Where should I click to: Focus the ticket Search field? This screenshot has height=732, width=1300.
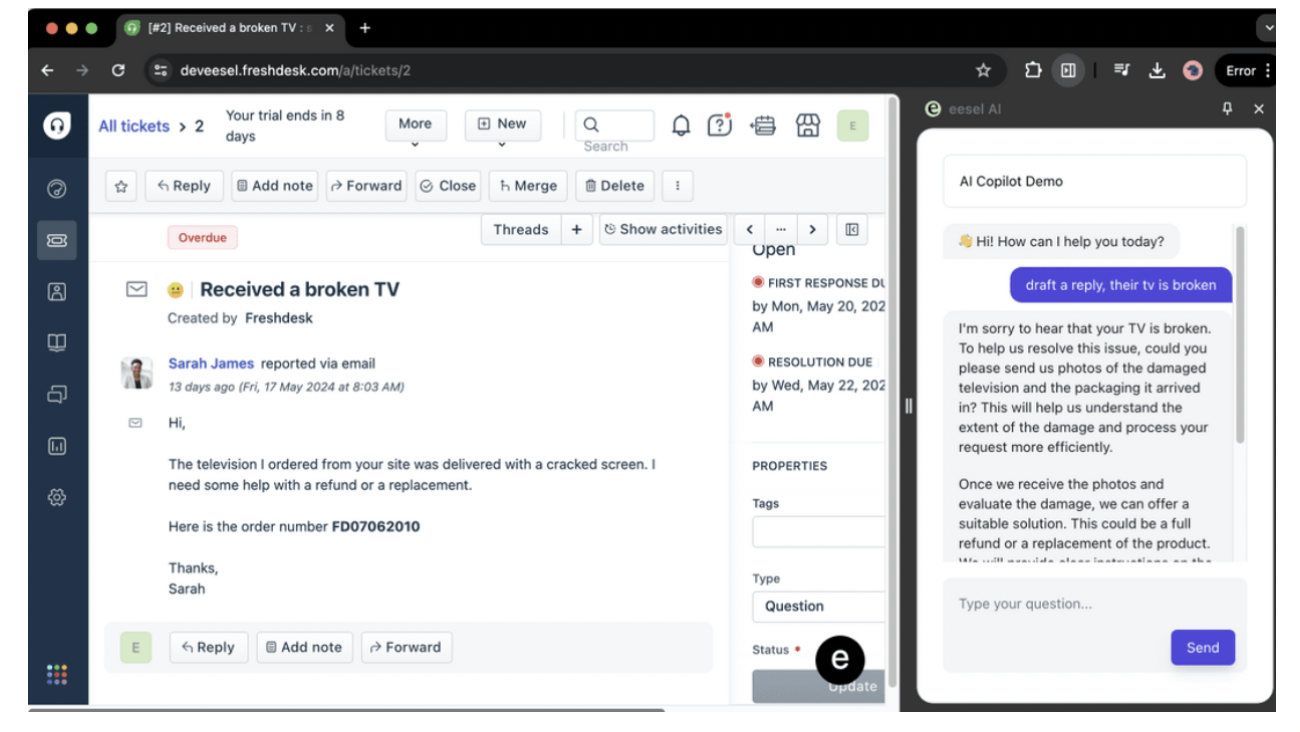615,126
